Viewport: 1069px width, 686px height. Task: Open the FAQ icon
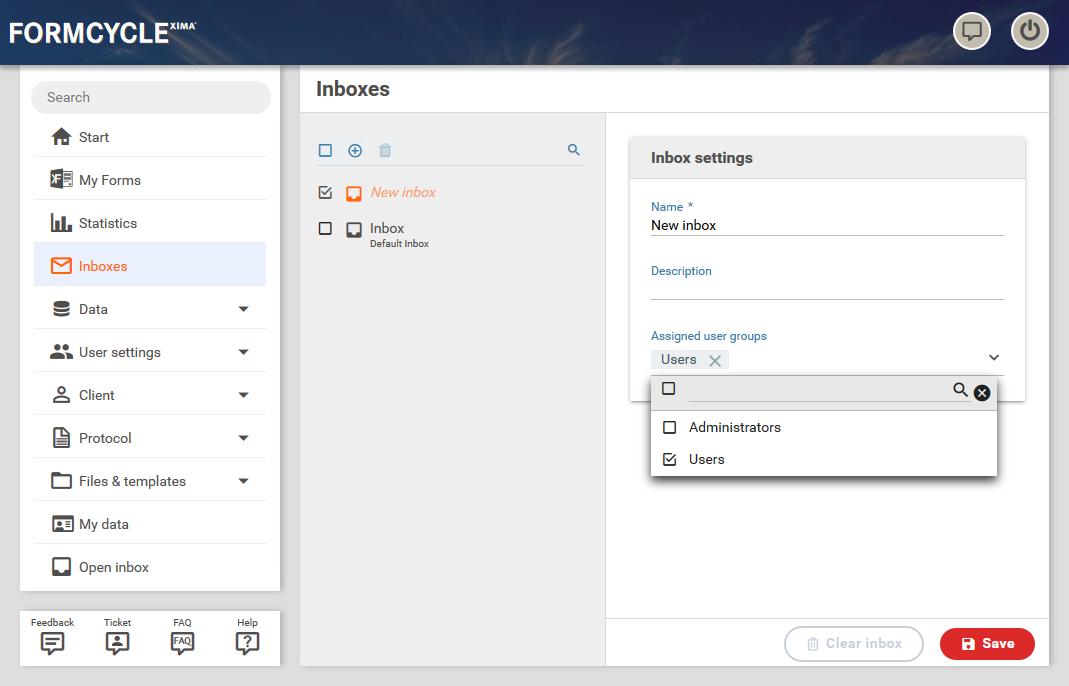[182, 637]
